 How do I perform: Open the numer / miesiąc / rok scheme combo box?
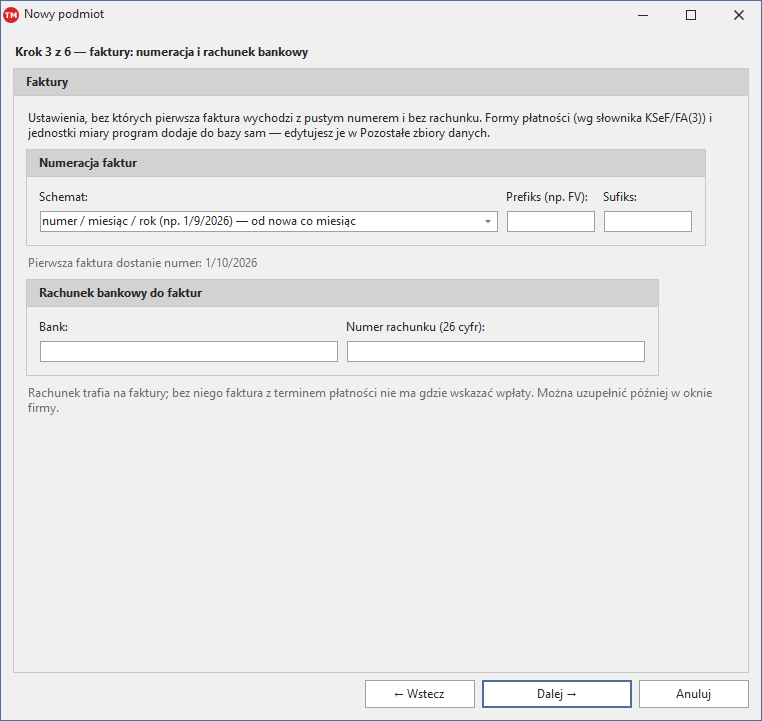pos(269,222)
